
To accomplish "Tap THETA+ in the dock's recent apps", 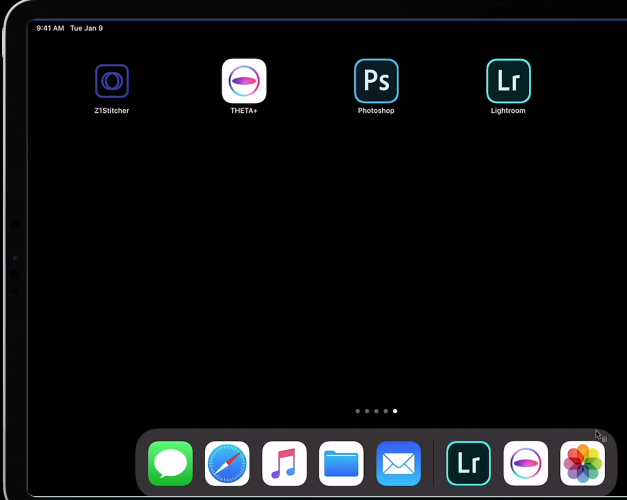I will [525, 463].
